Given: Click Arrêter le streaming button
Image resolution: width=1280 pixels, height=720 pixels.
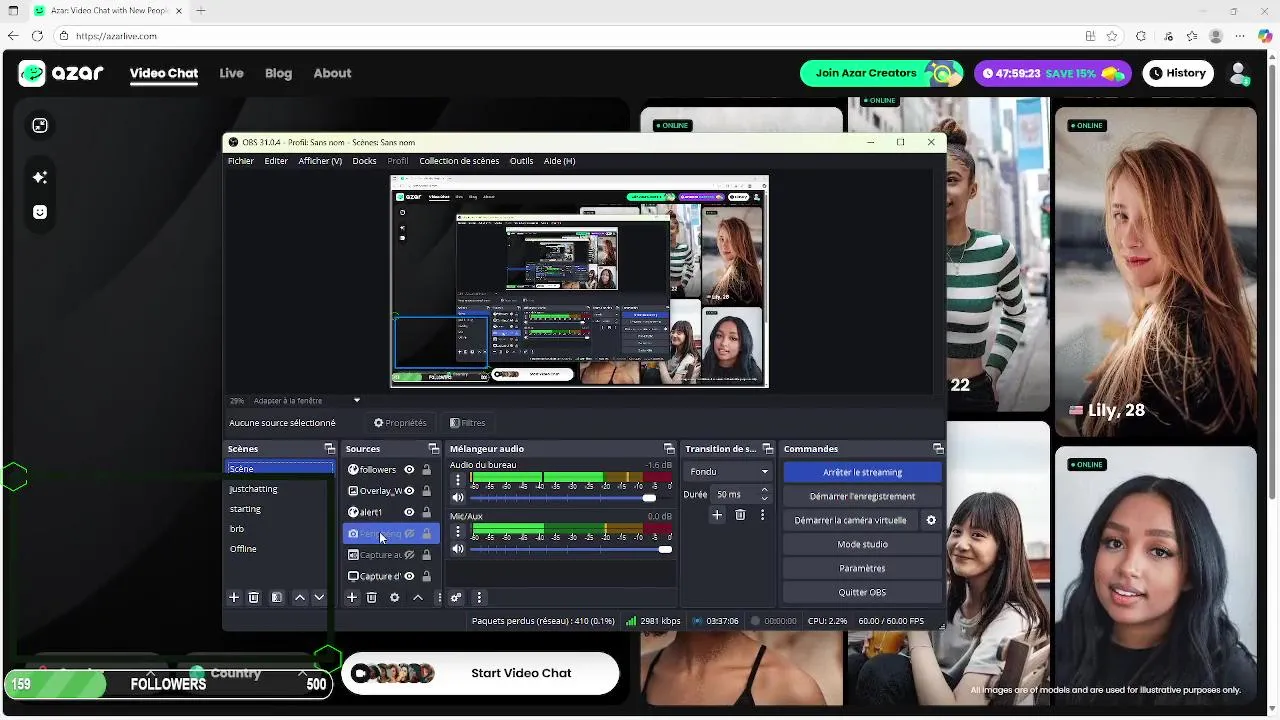Looking at the screenshot, I should coord(863,472).
